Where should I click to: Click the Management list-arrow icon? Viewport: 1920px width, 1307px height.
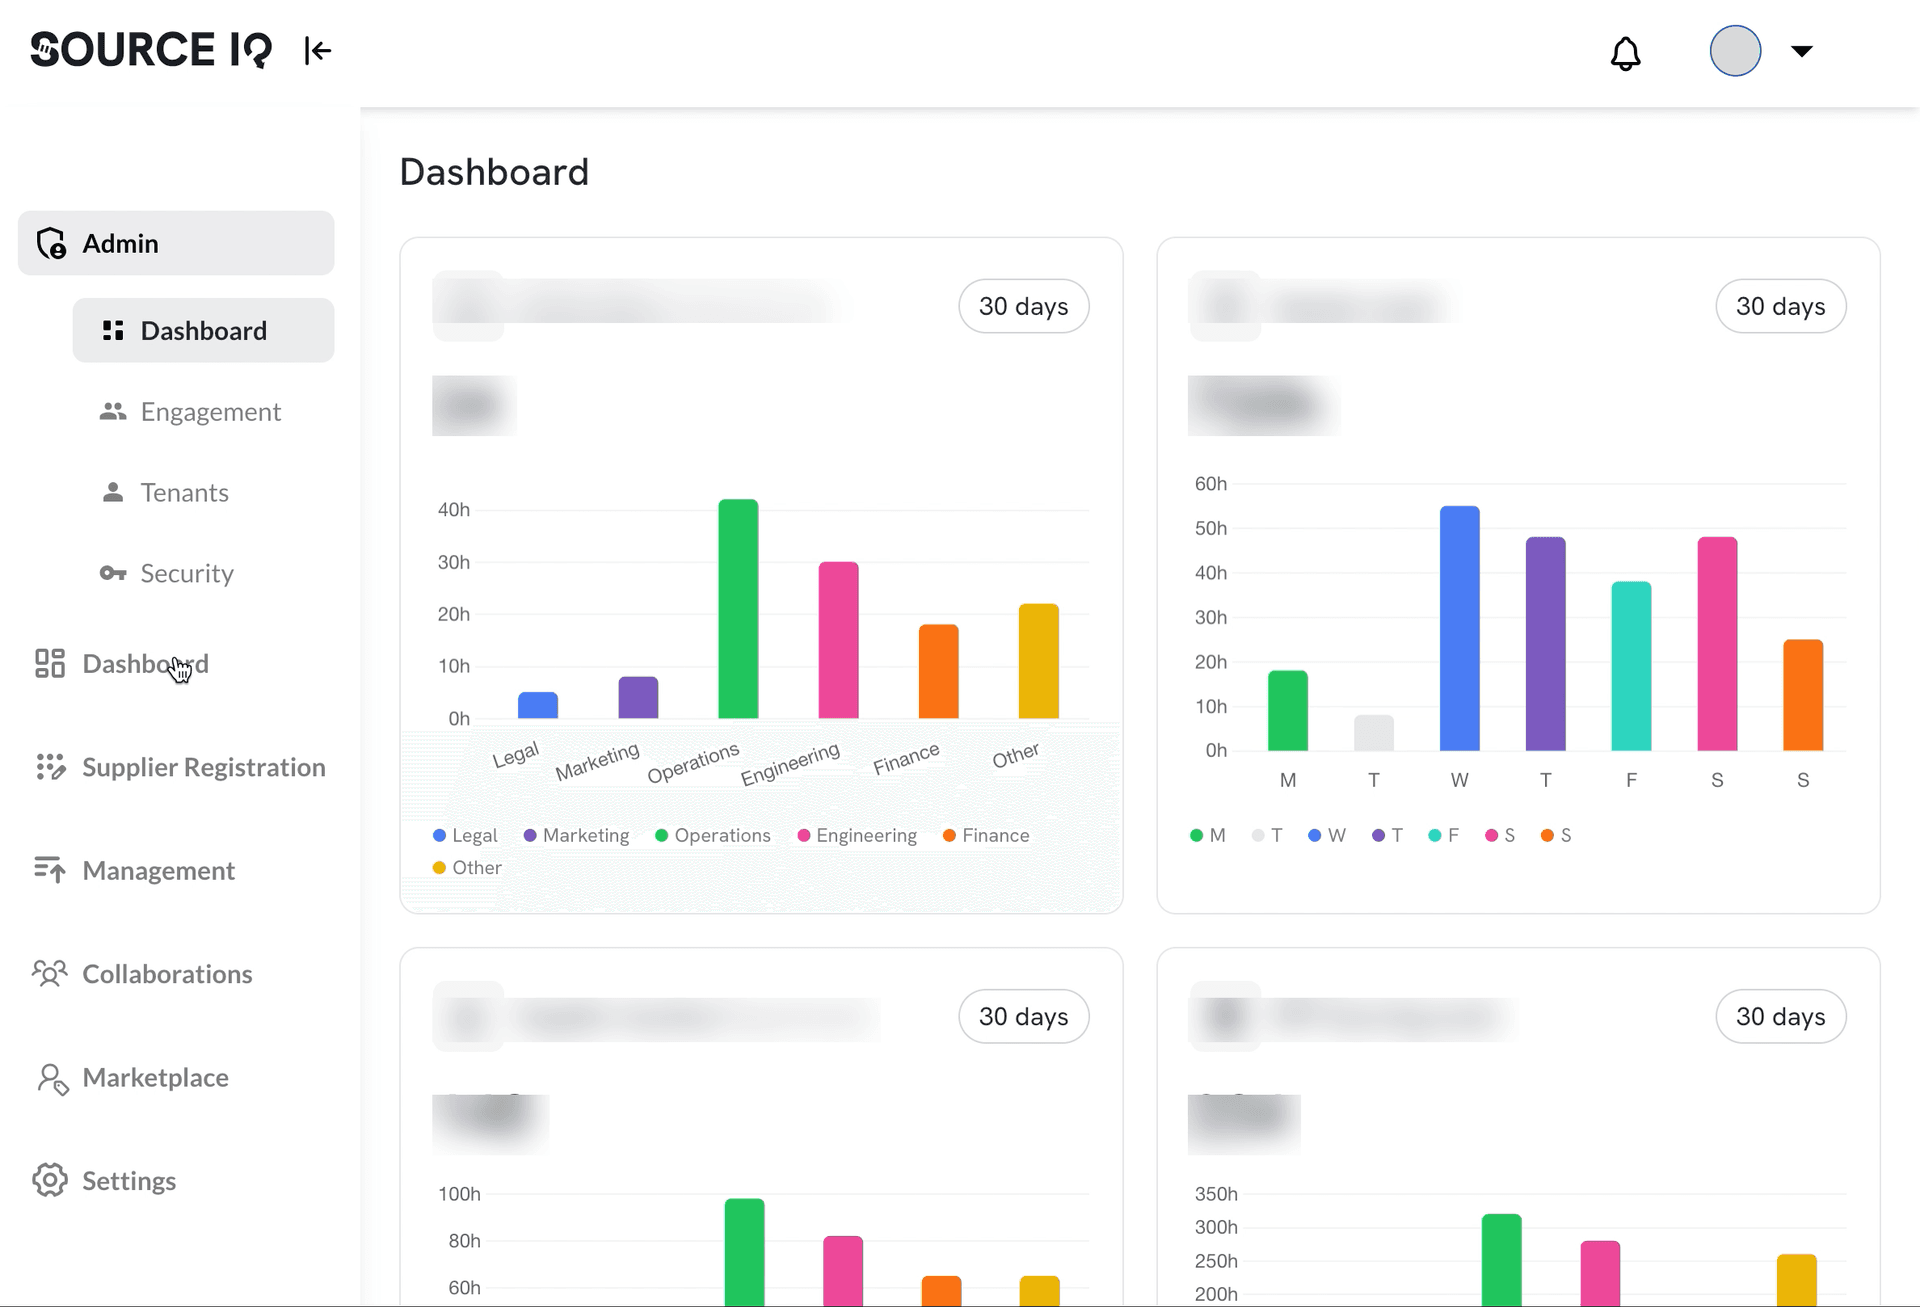[50, 870]
